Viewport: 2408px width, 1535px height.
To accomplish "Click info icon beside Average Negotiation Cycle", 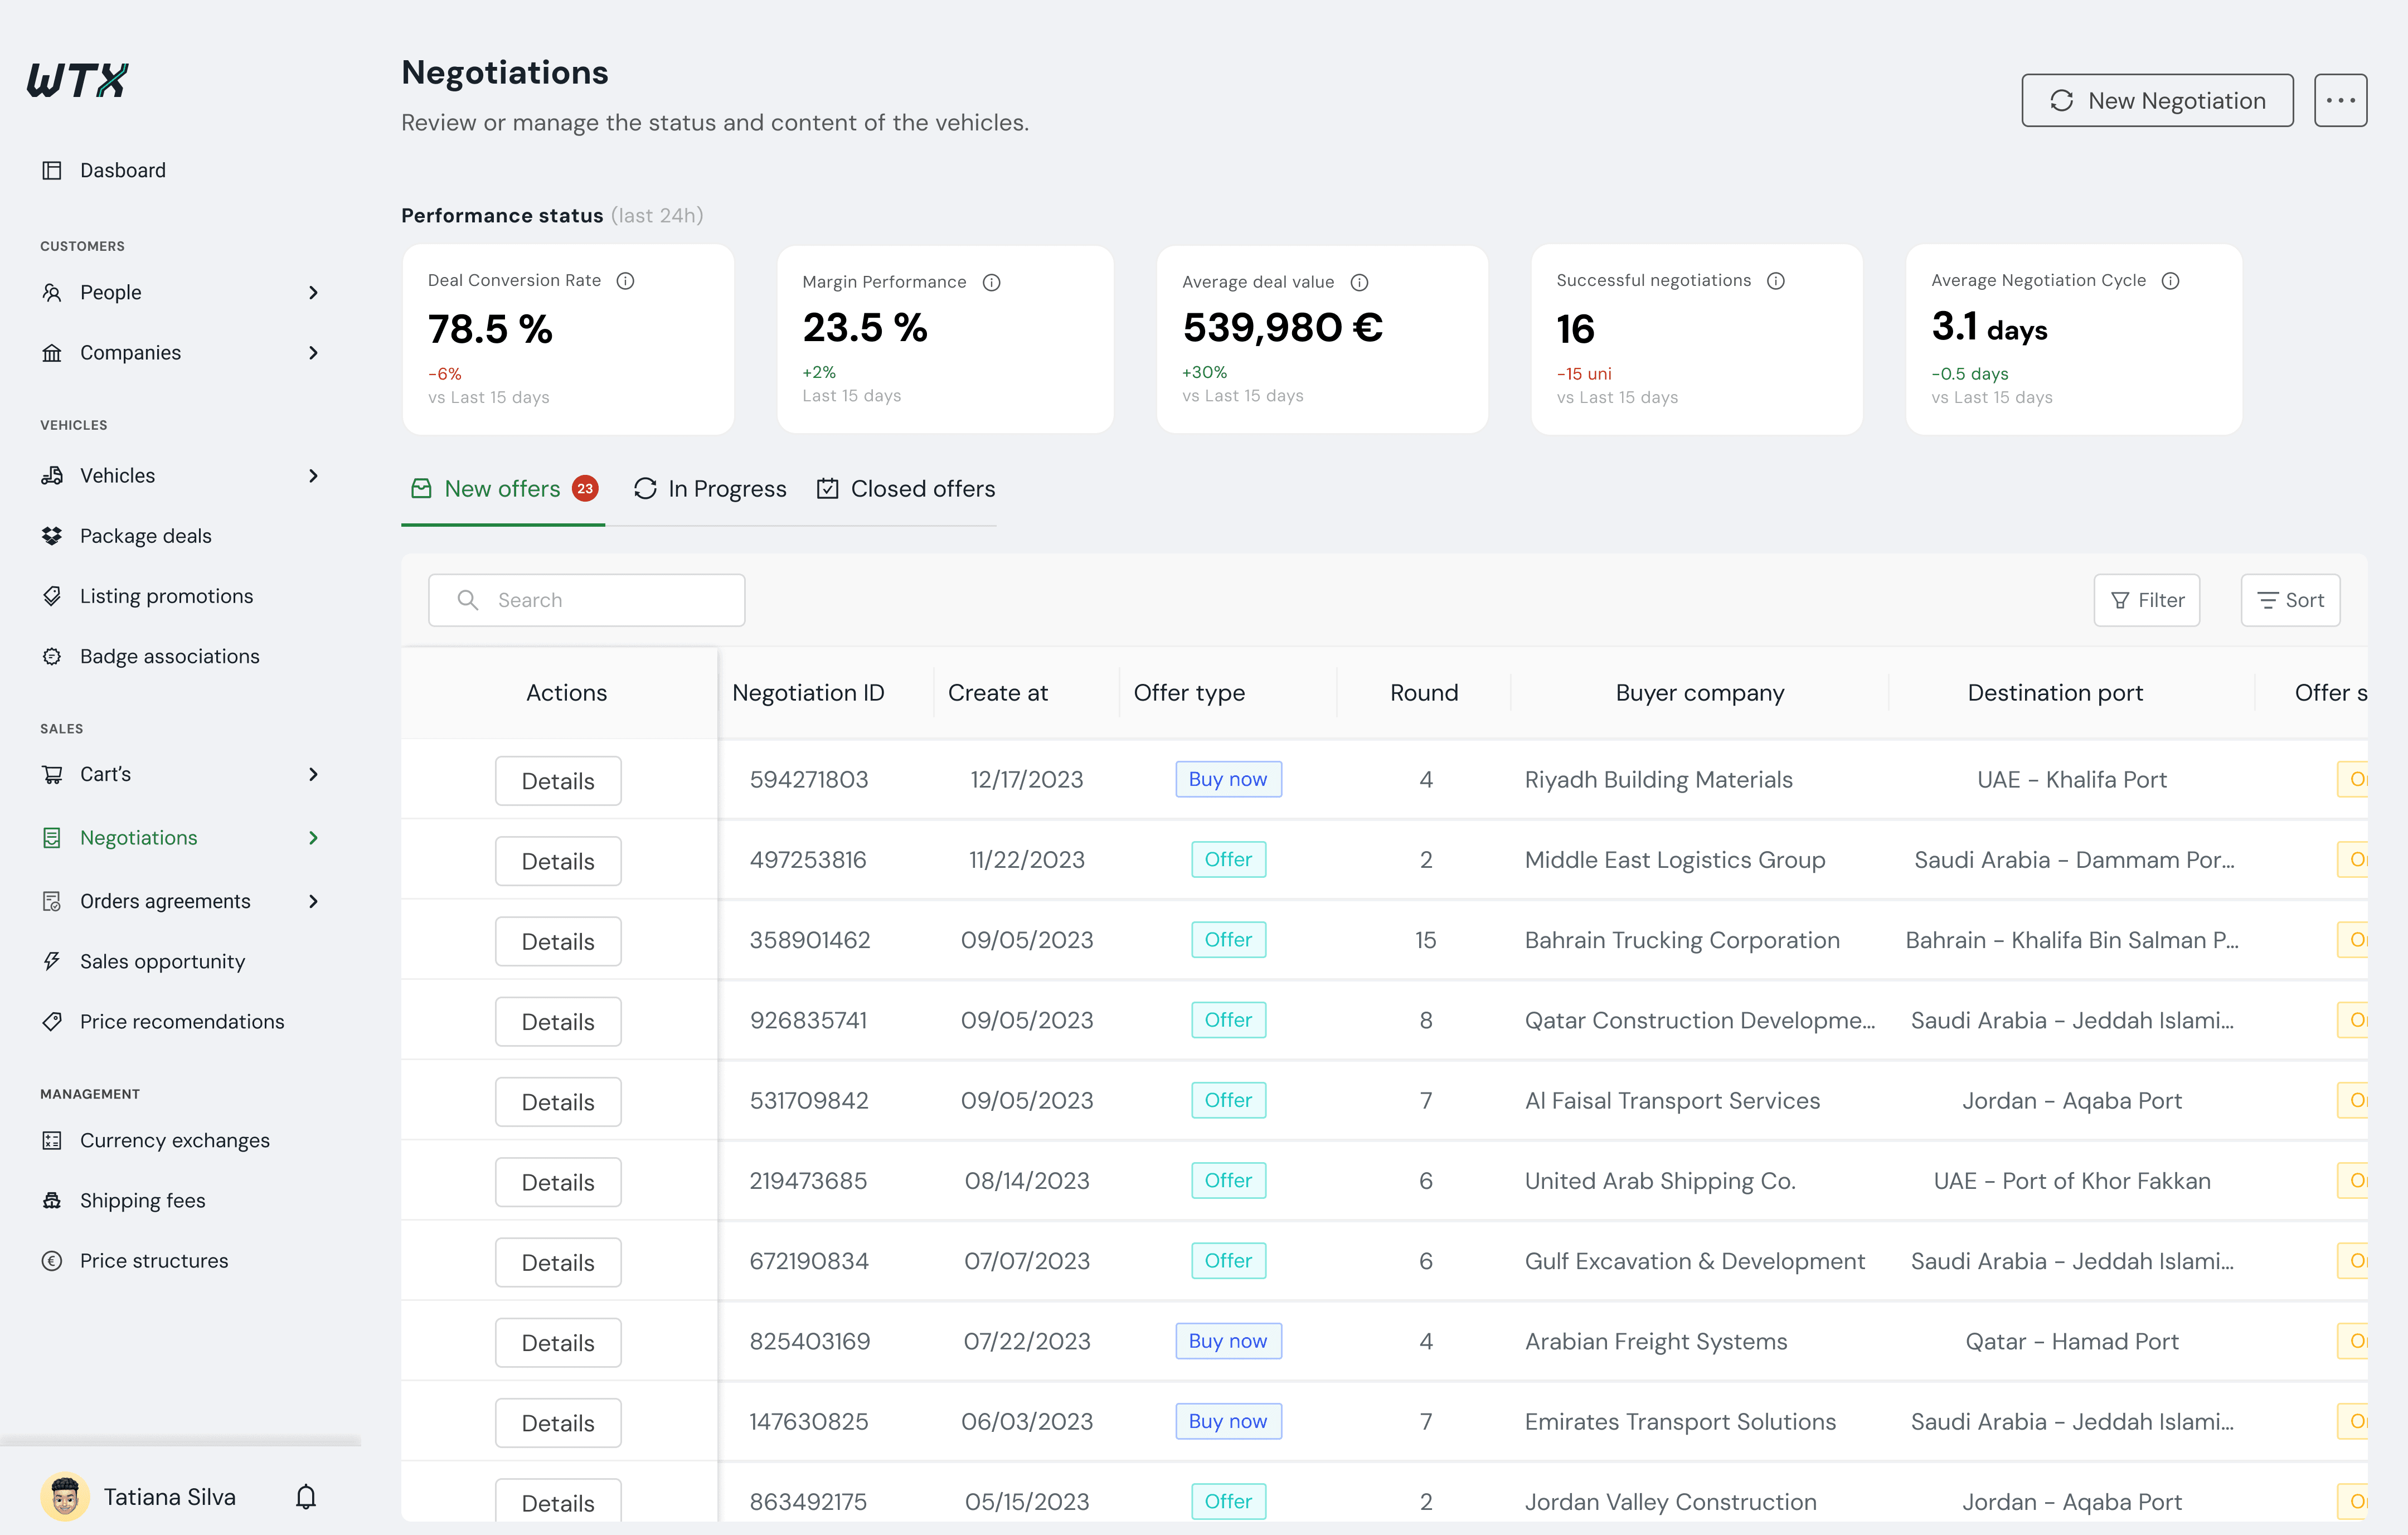I will (2170, 281).
